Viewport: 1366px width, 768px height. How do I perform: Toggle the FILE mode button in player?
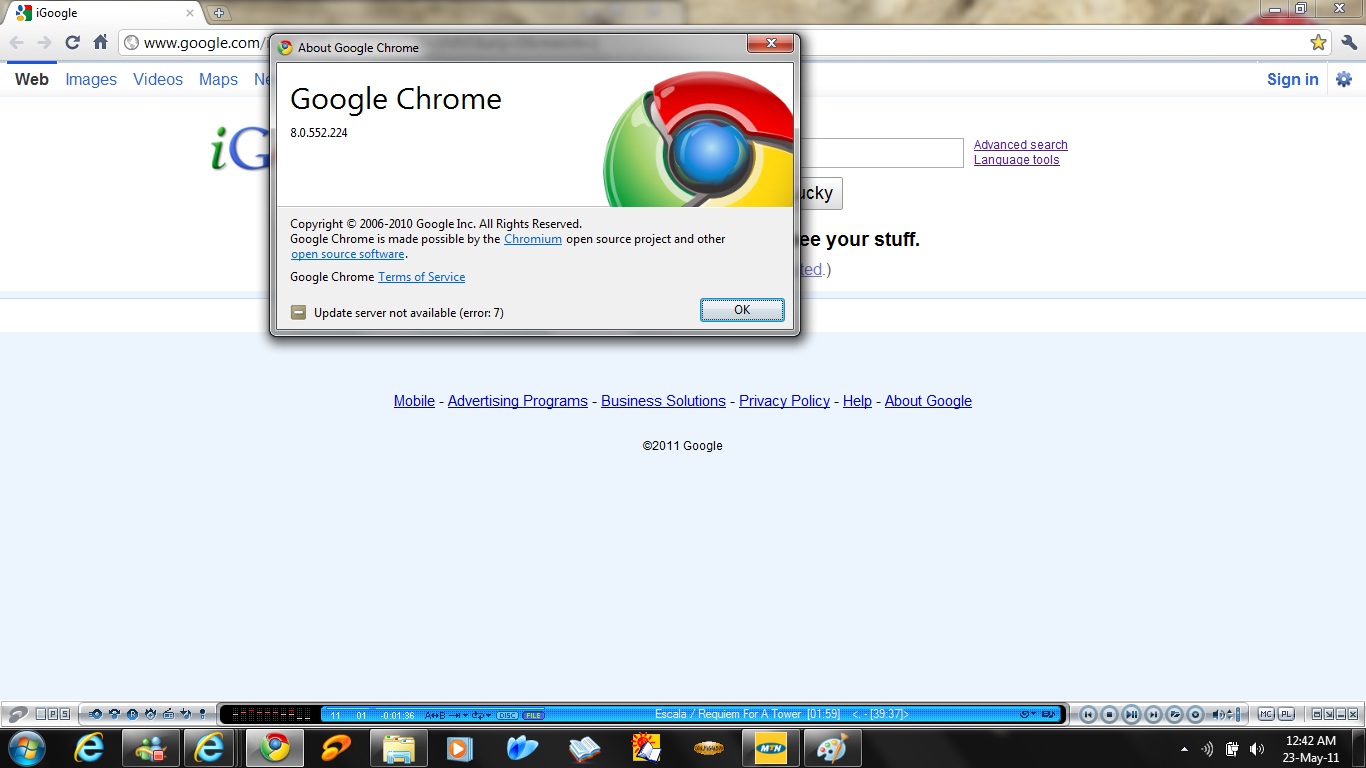(533, 715)
